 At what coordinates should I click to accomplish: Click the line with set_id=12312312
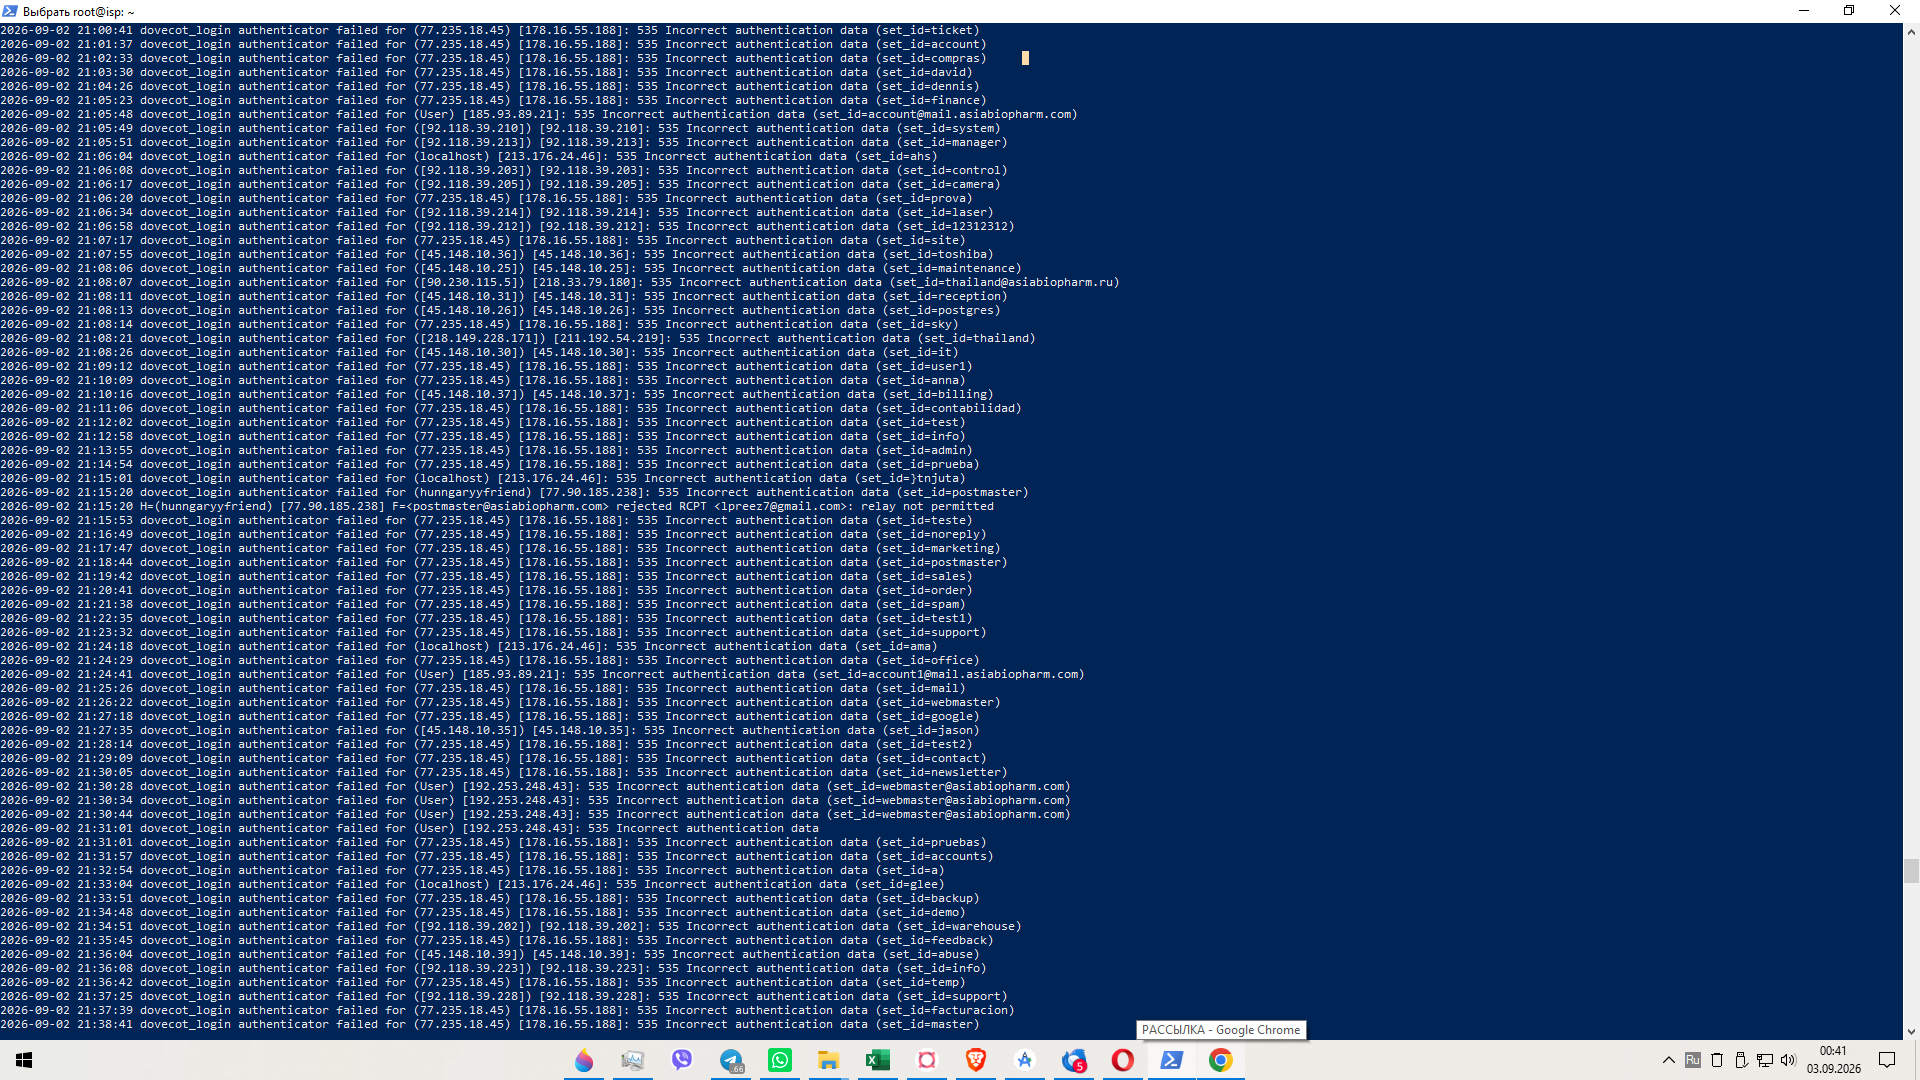(507, 226)
